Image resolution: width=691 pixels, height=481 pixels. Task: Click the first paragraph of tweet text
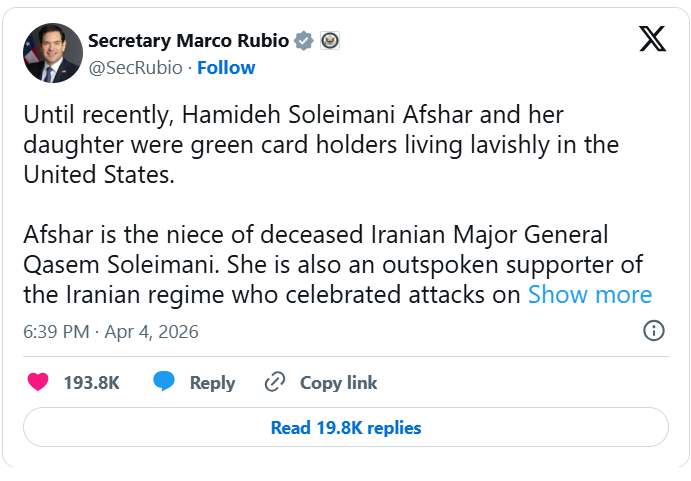click(x=320, y=144)
